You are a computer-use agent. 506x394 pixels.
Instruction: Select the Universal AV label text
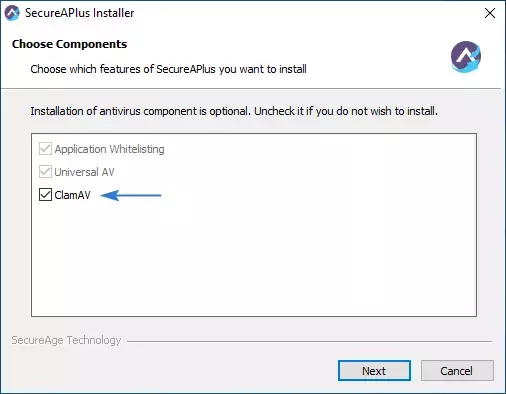(x=84, y=172)
